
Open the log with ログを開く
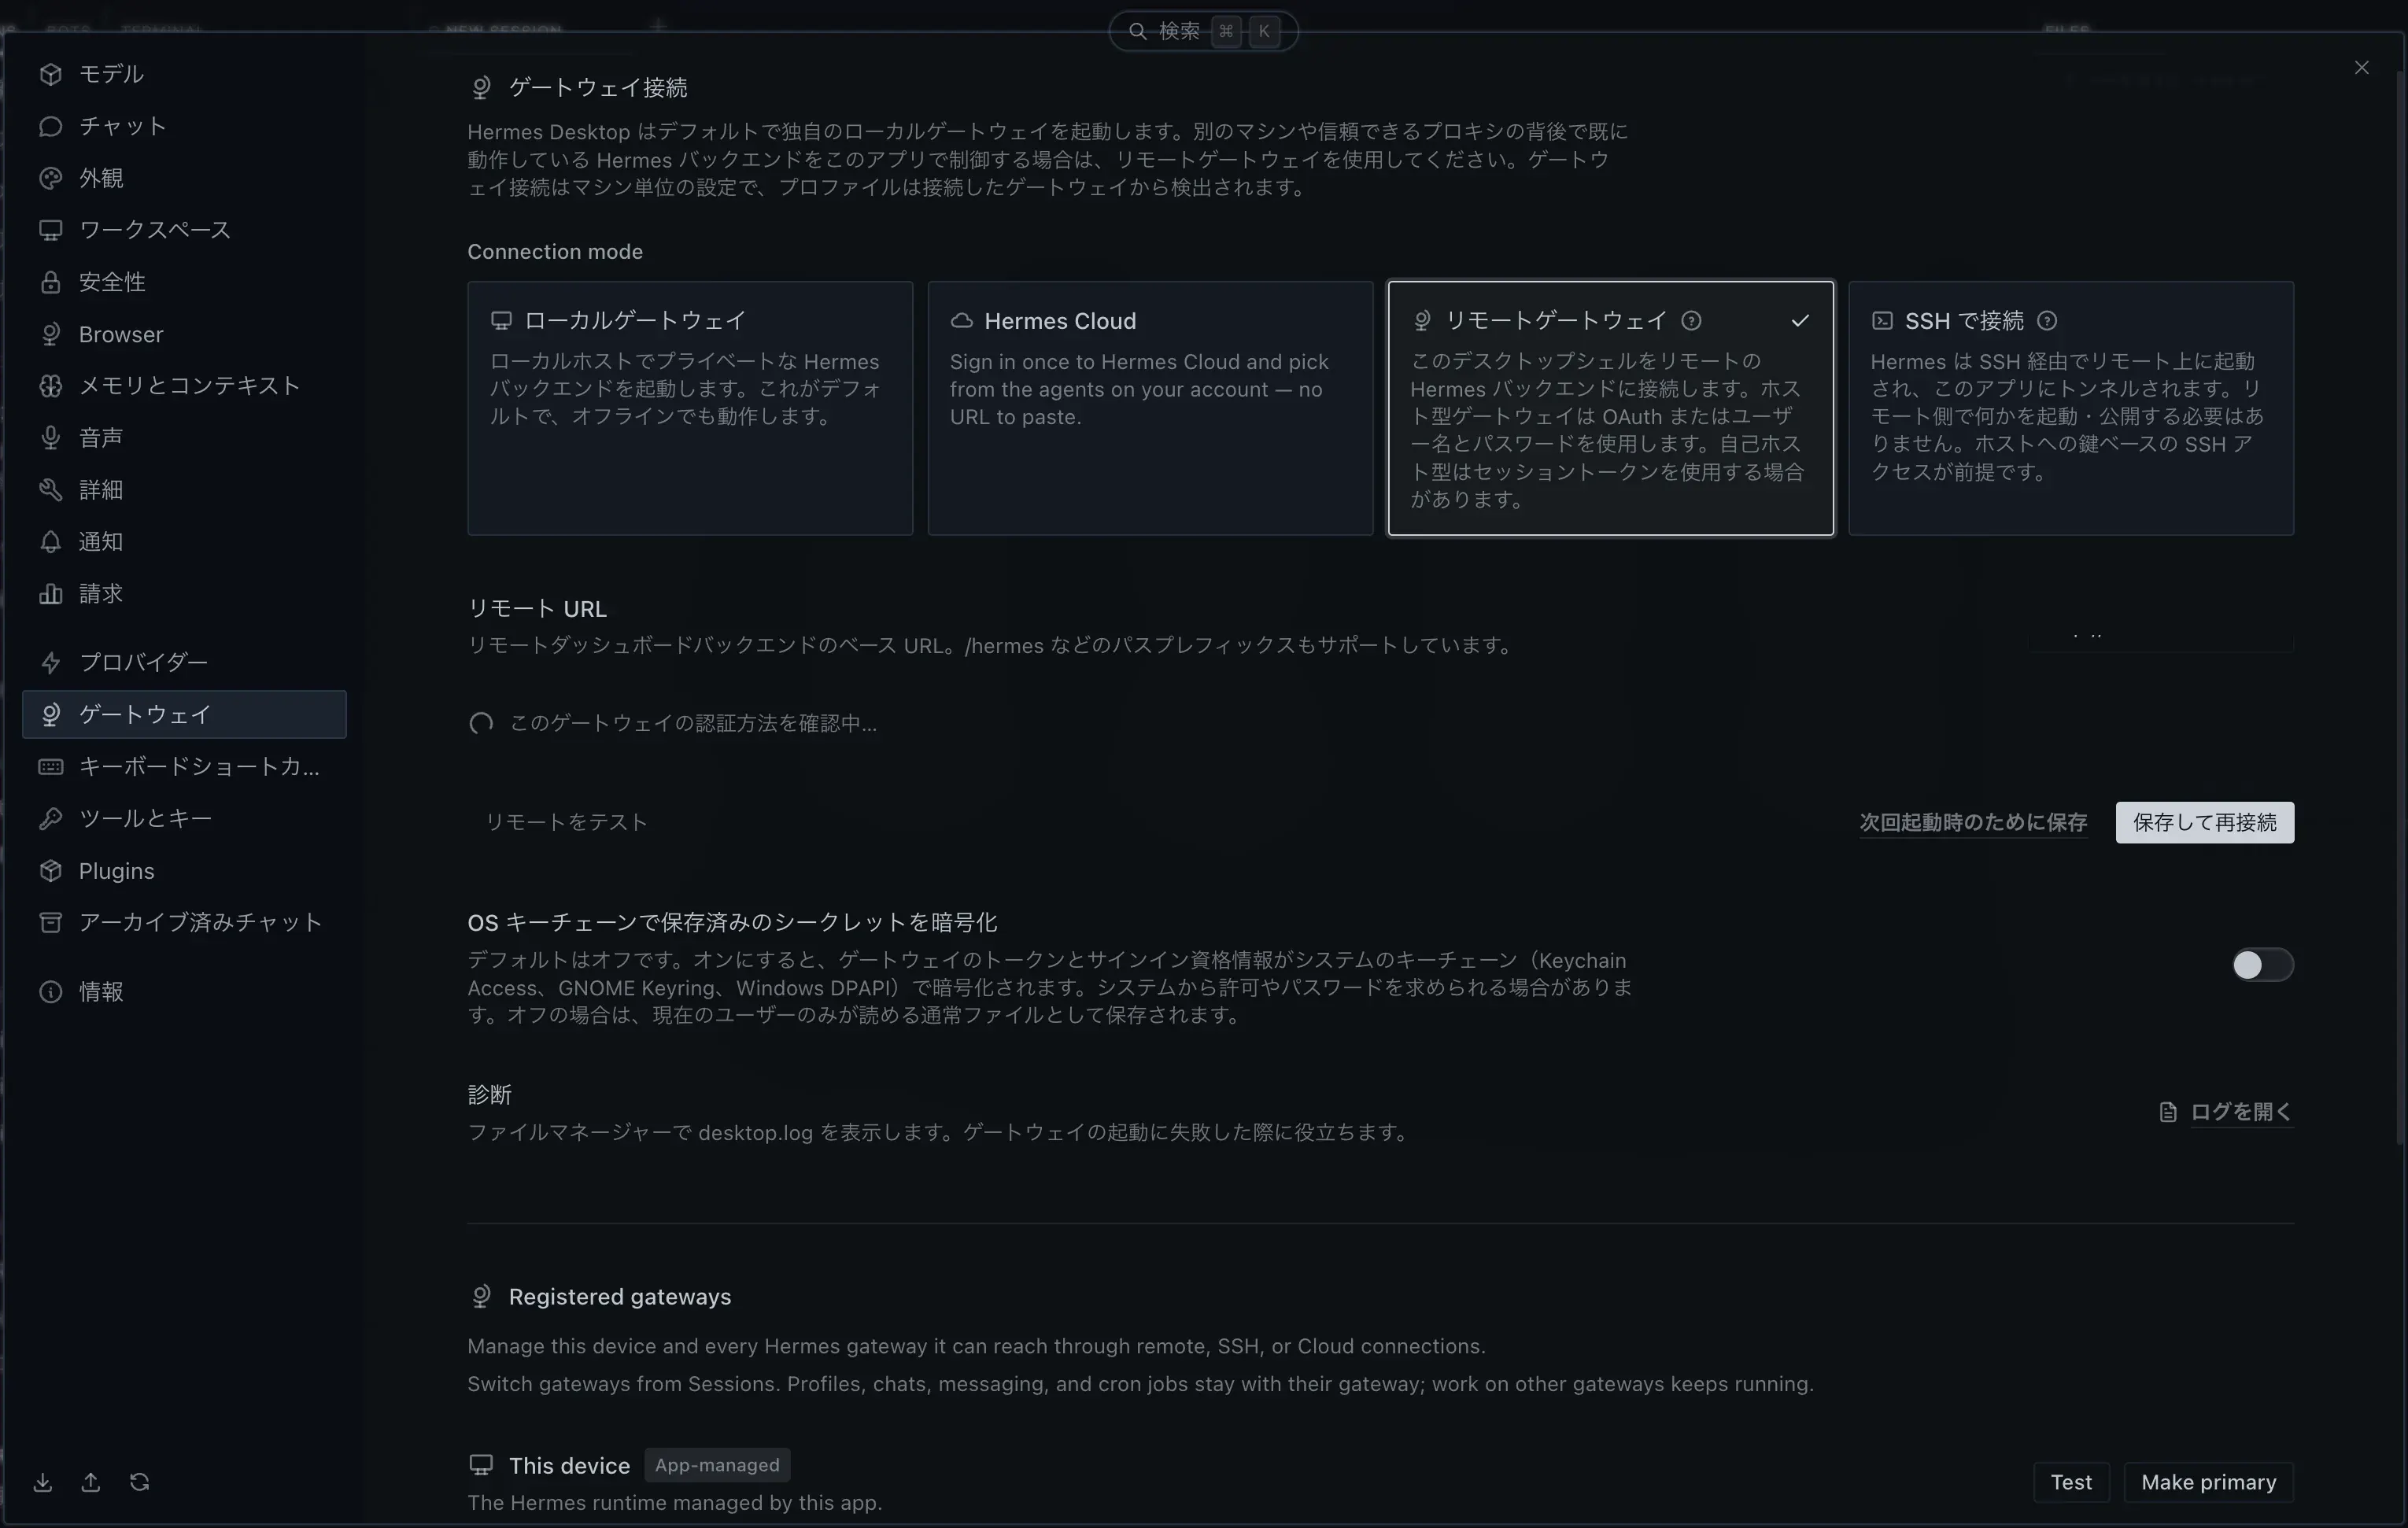click(x=2240, y=1112)
